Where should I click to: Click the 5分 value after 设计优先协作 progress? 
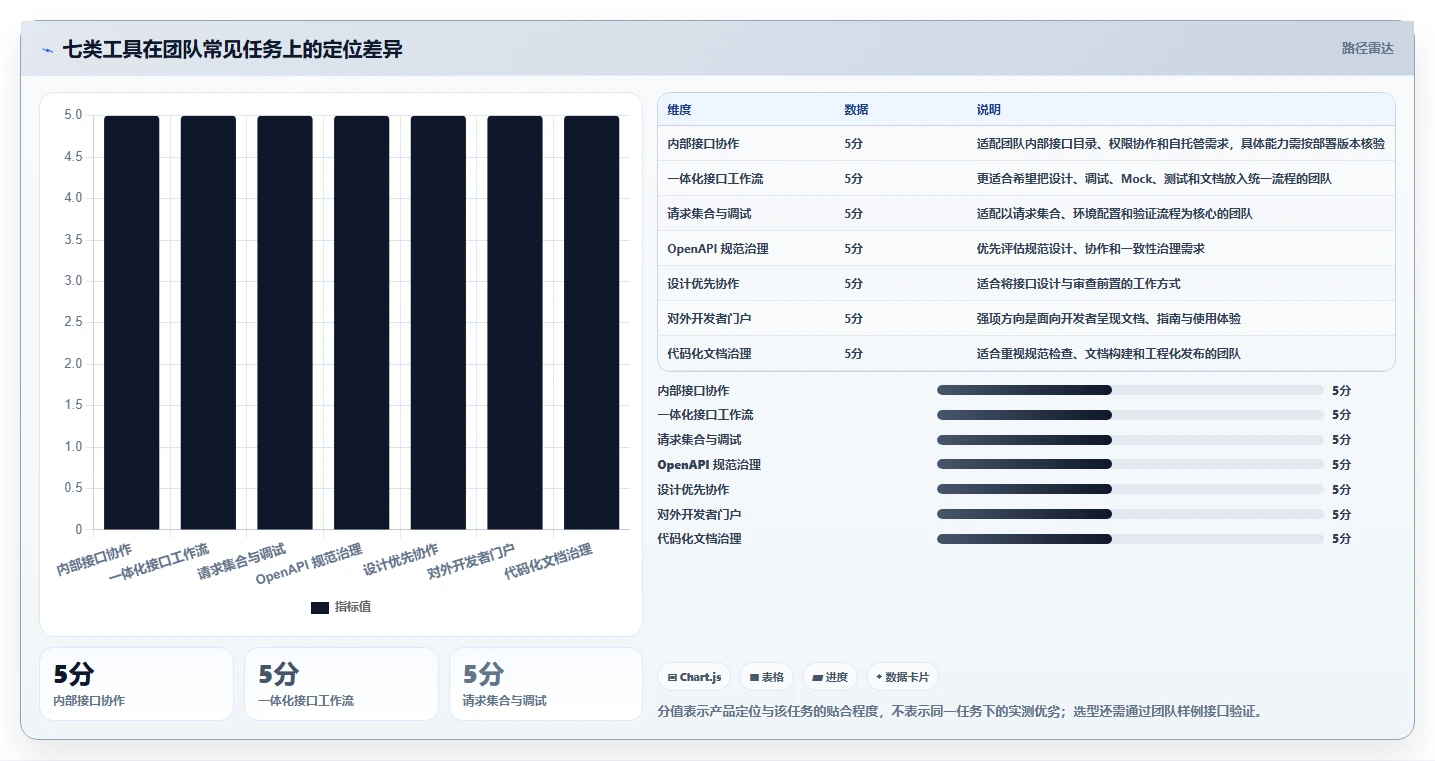click(x=1341, y=490)
